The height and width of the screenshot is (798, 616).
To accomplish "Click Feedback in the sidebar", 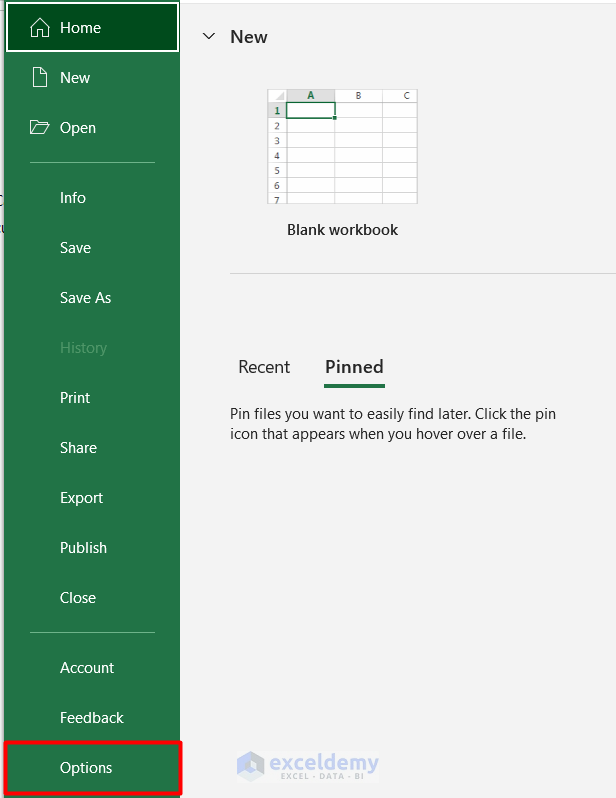I will point(91,718).
